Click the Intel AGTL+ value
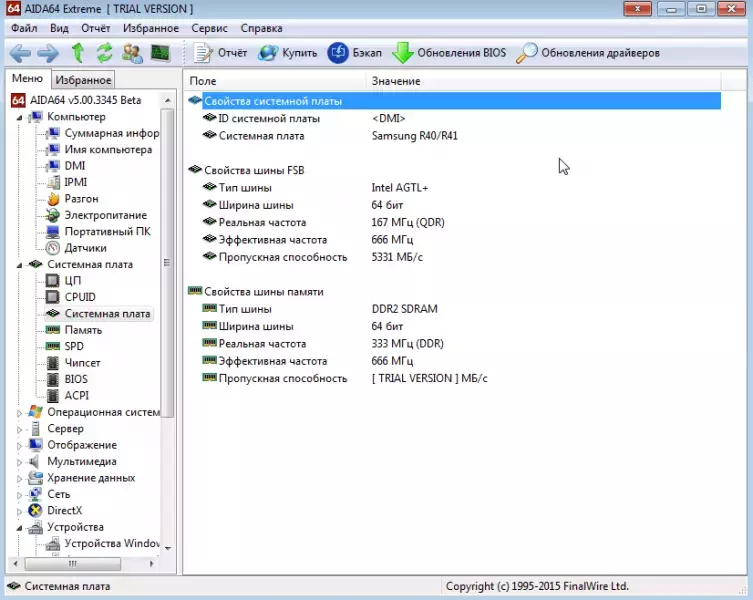The height and width of the screenshot is (600, 753). click(400, 188)
